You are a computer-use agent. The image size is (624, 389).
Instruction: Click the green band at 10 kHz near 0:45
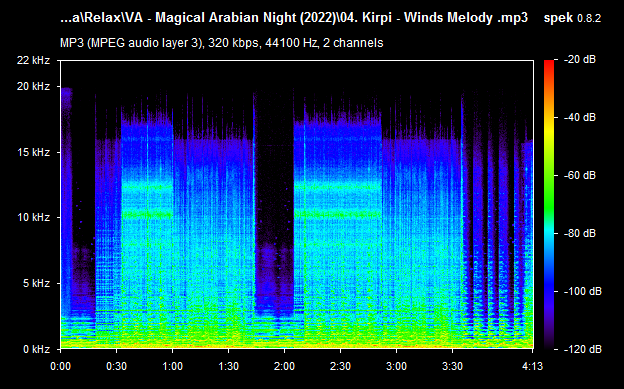[147, 215]
